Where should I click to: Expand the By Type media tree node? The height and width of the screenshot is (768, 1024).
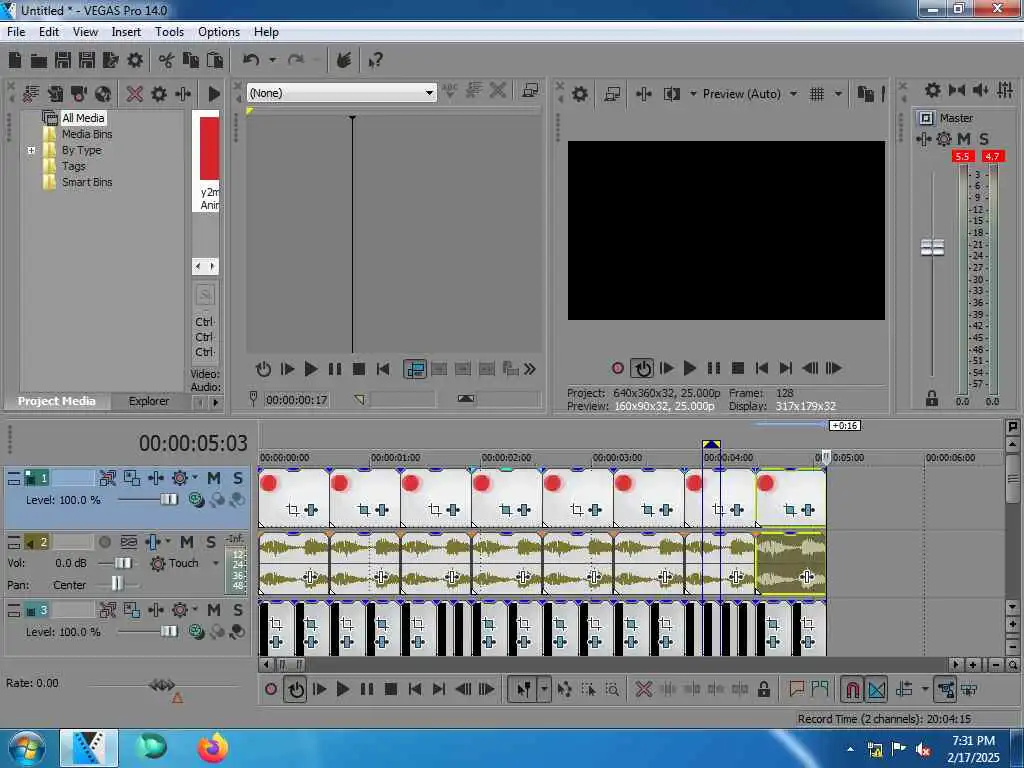pyautogui.click(x=31, y=150)
